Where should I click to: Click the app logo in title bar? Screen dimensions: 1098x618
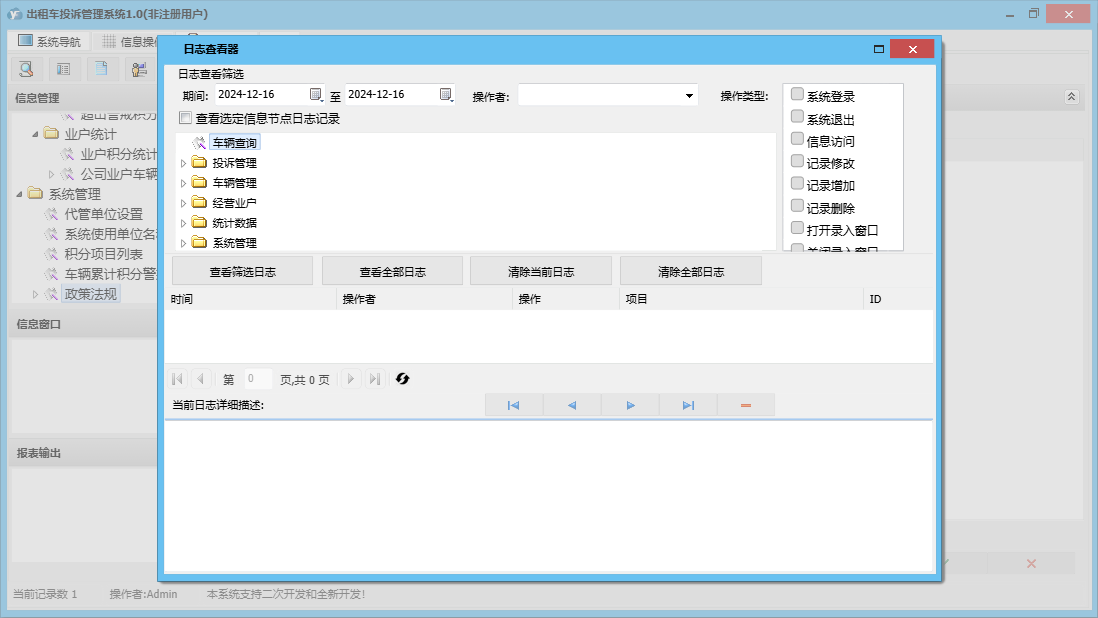click(x=14, y=14)
